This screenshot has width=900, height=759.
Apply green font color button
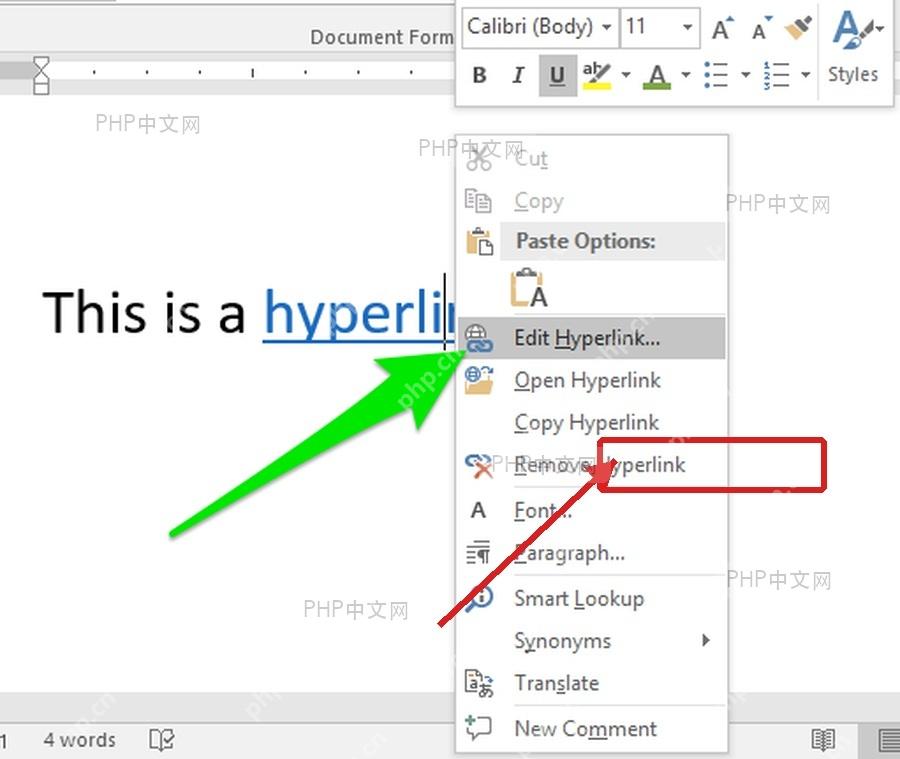[x=657, y=75]
